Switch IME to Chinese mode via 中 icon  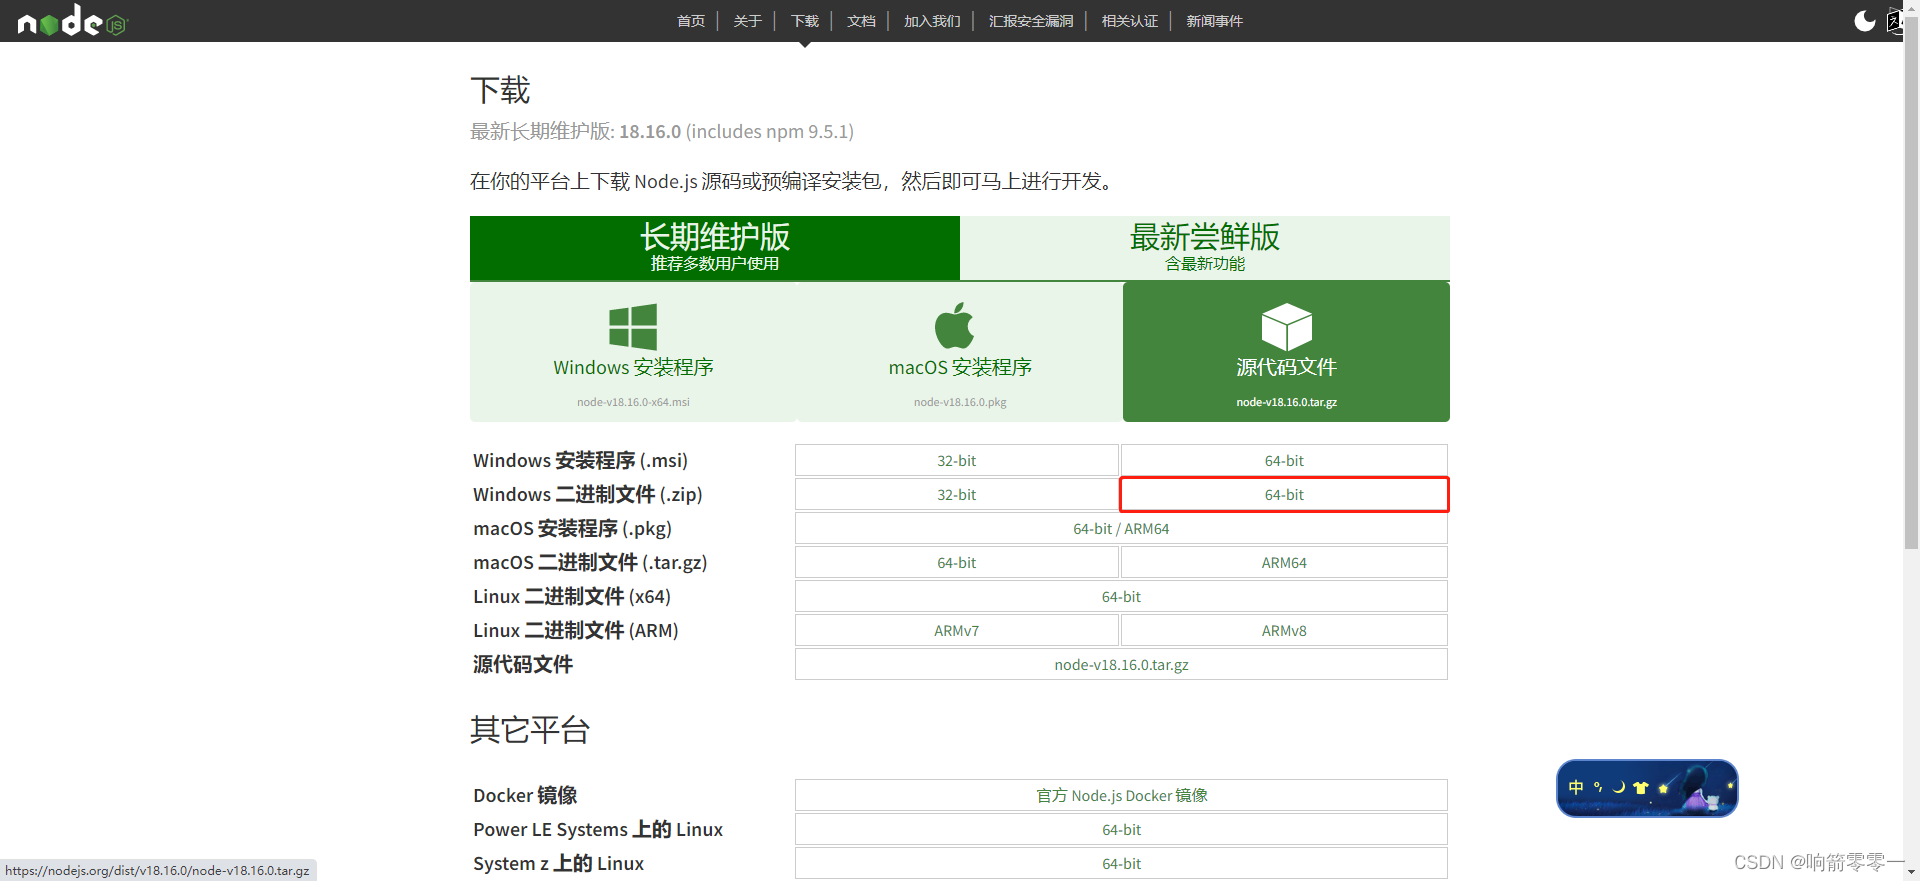[1576, 788]
